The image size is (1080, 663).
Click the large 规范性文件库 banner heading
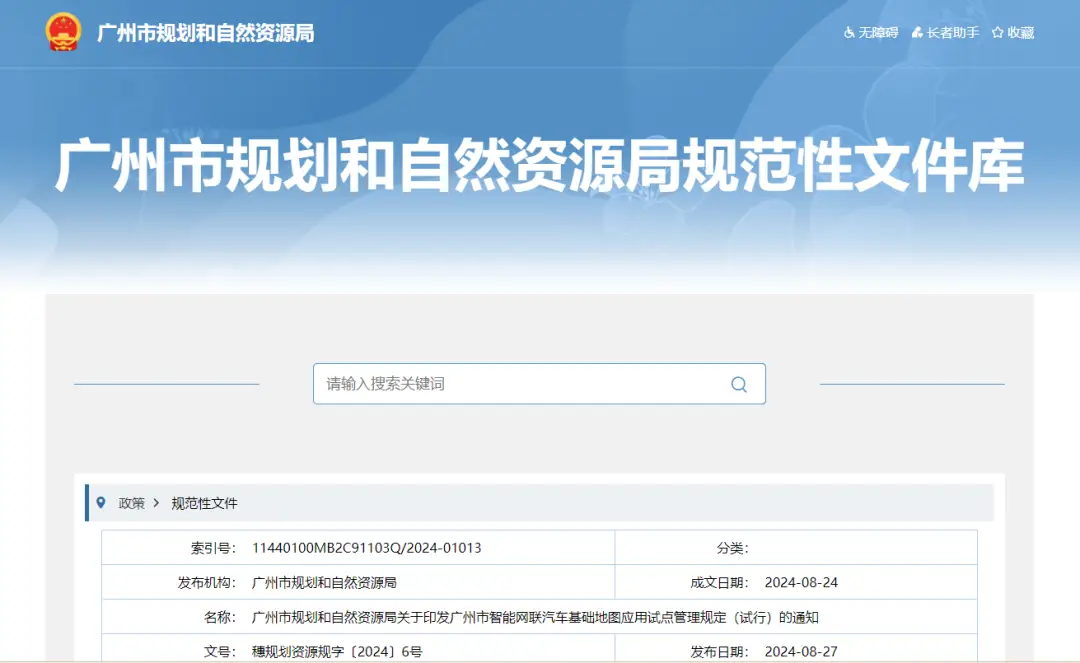coord(539,167)
